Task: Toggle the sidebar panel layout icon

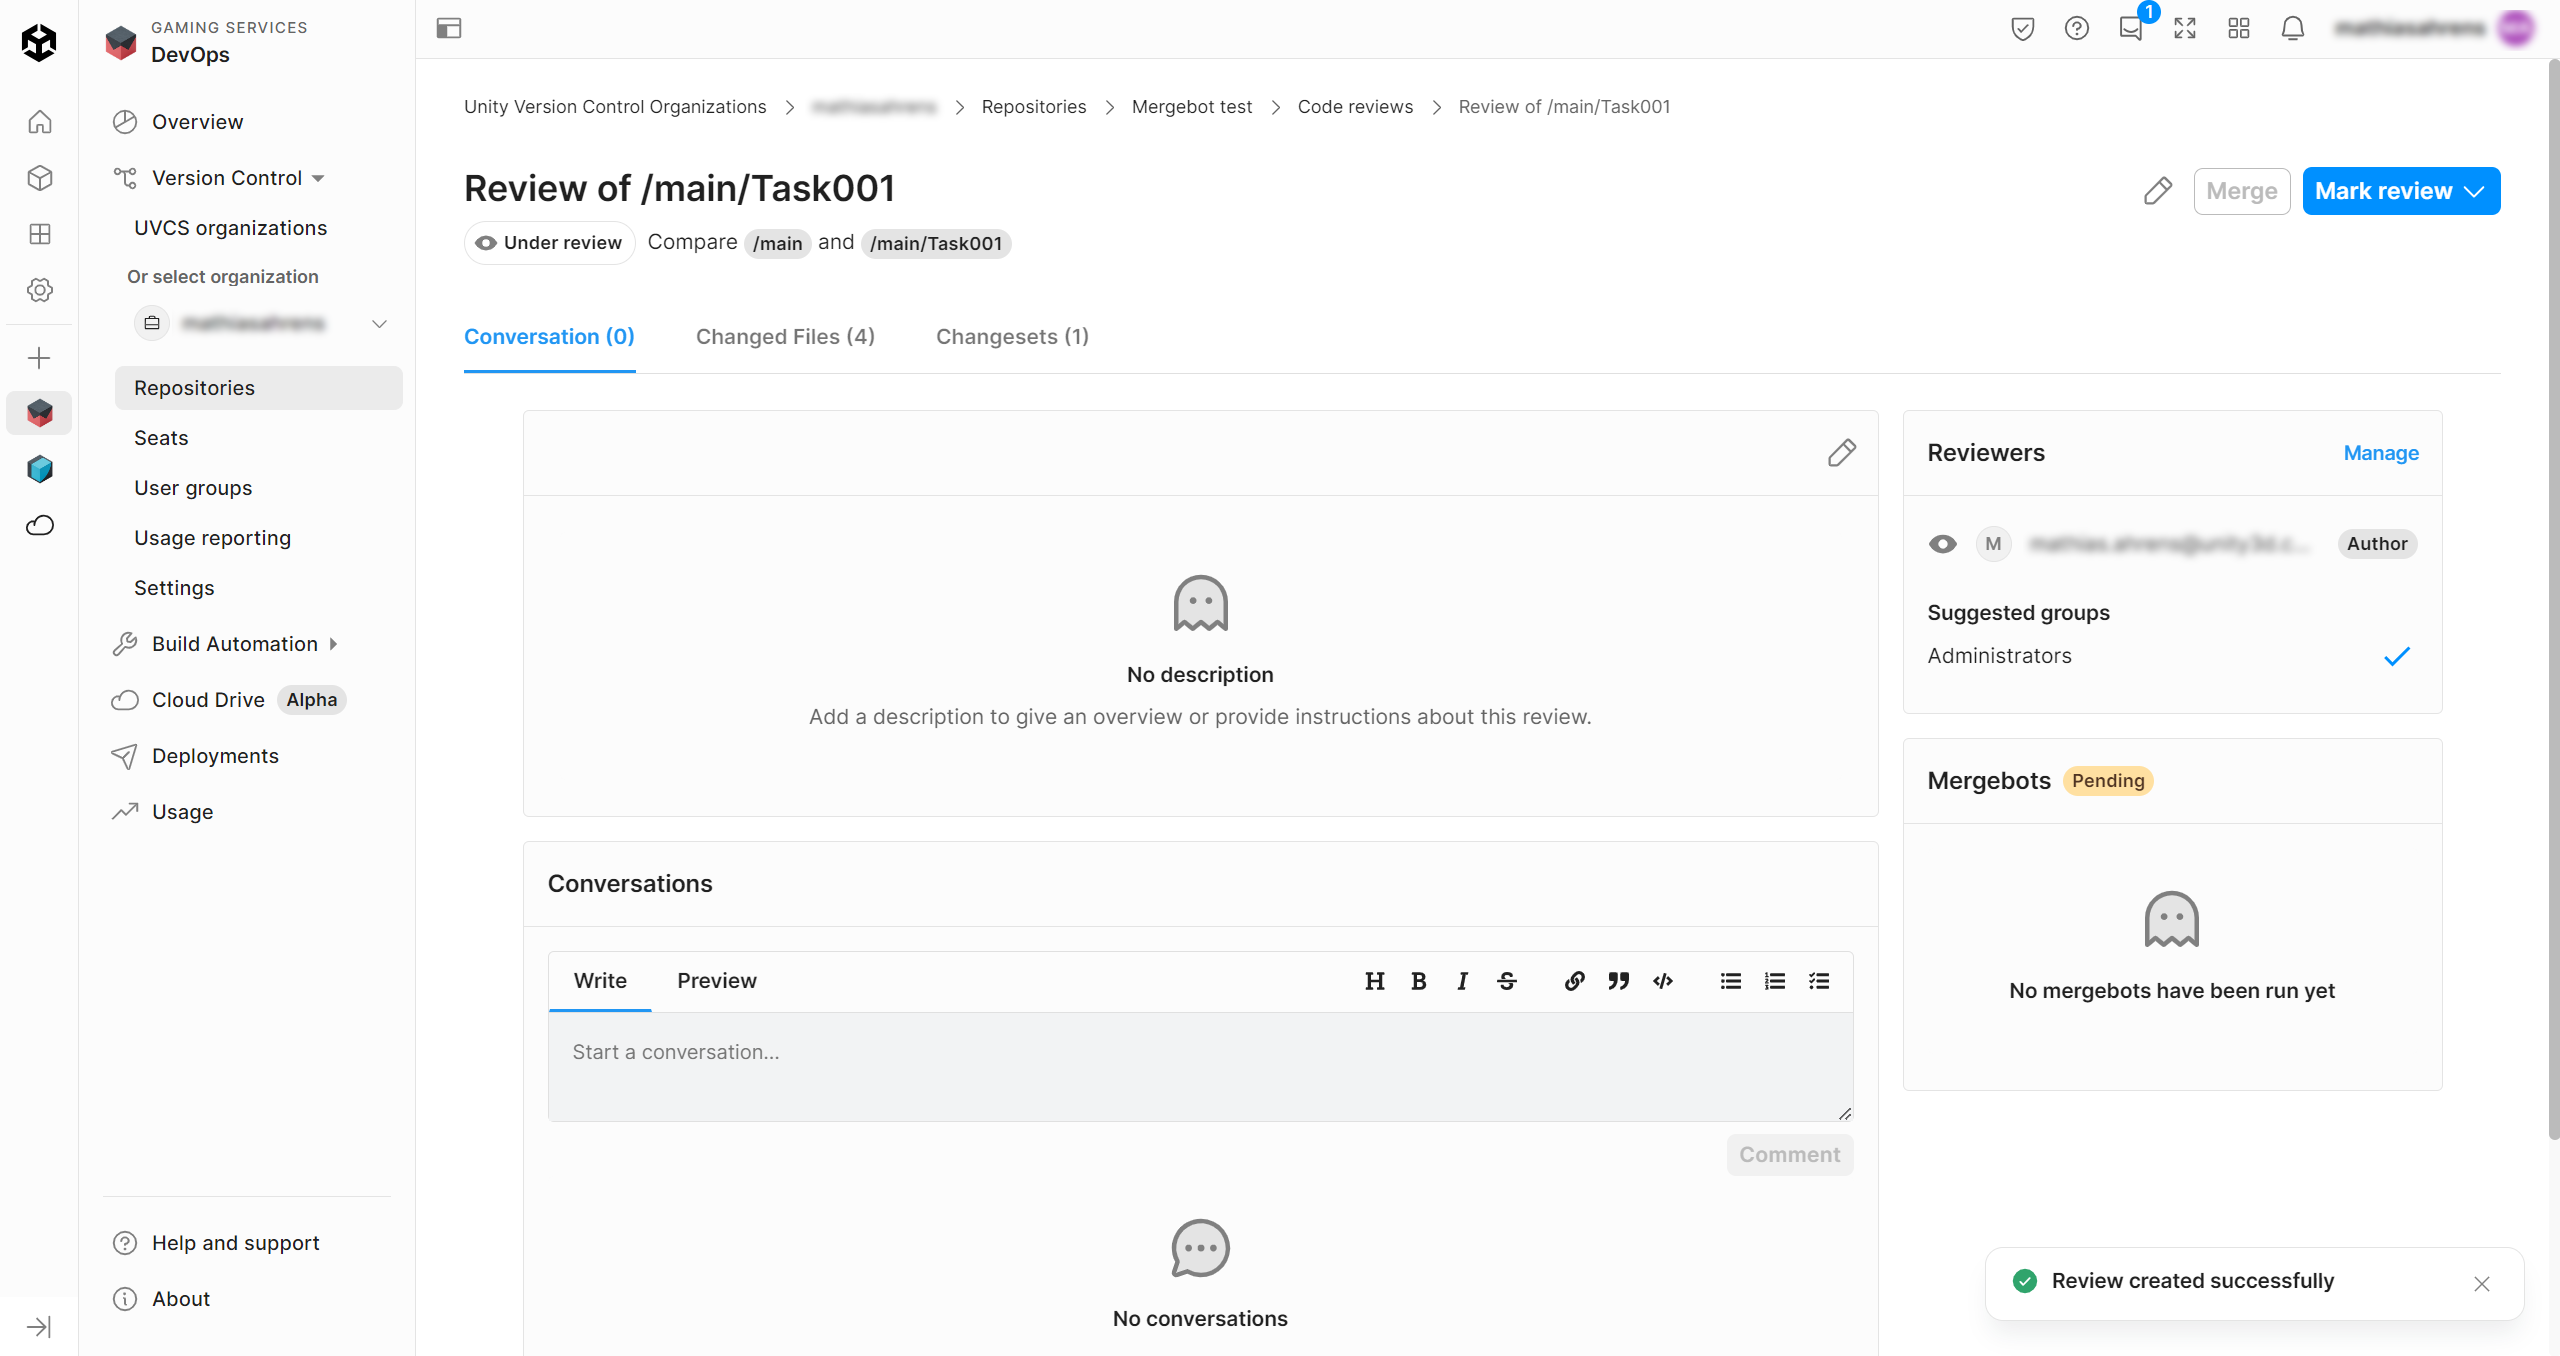Action: click(x=449, y=28)
